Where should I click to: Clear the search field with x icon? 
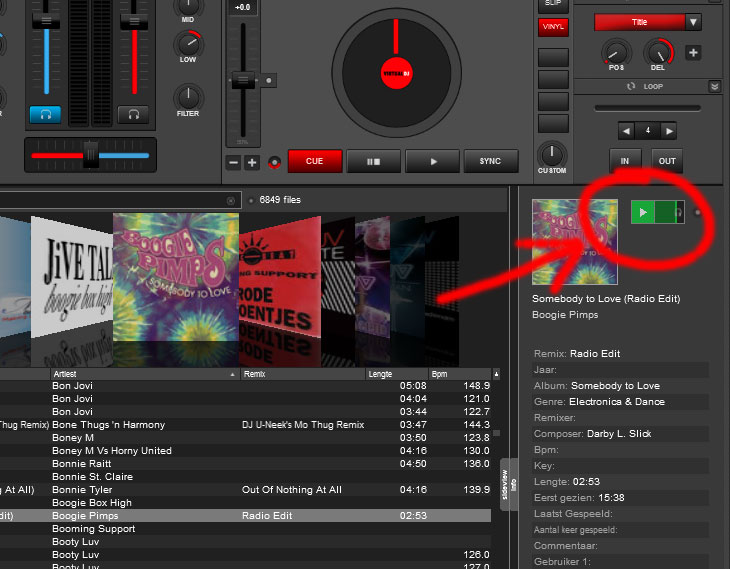pyautogui.click(x=230, y=201)
